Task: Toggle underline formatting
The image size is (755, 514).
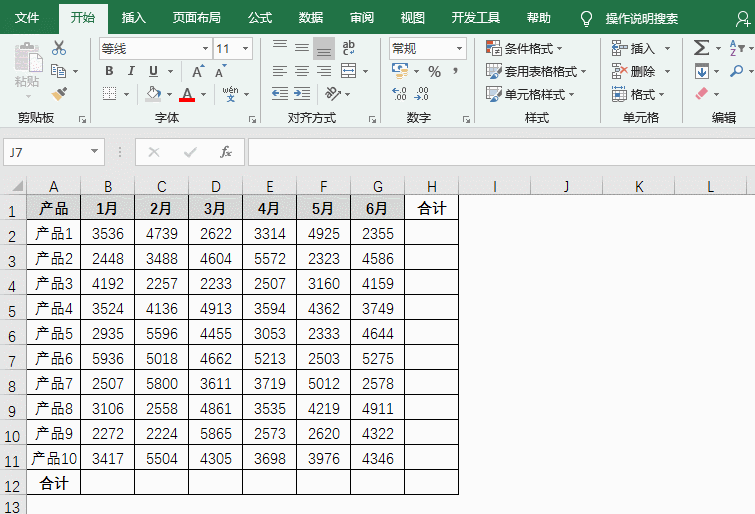Action: pyautogui.click(x=154, y=71)
